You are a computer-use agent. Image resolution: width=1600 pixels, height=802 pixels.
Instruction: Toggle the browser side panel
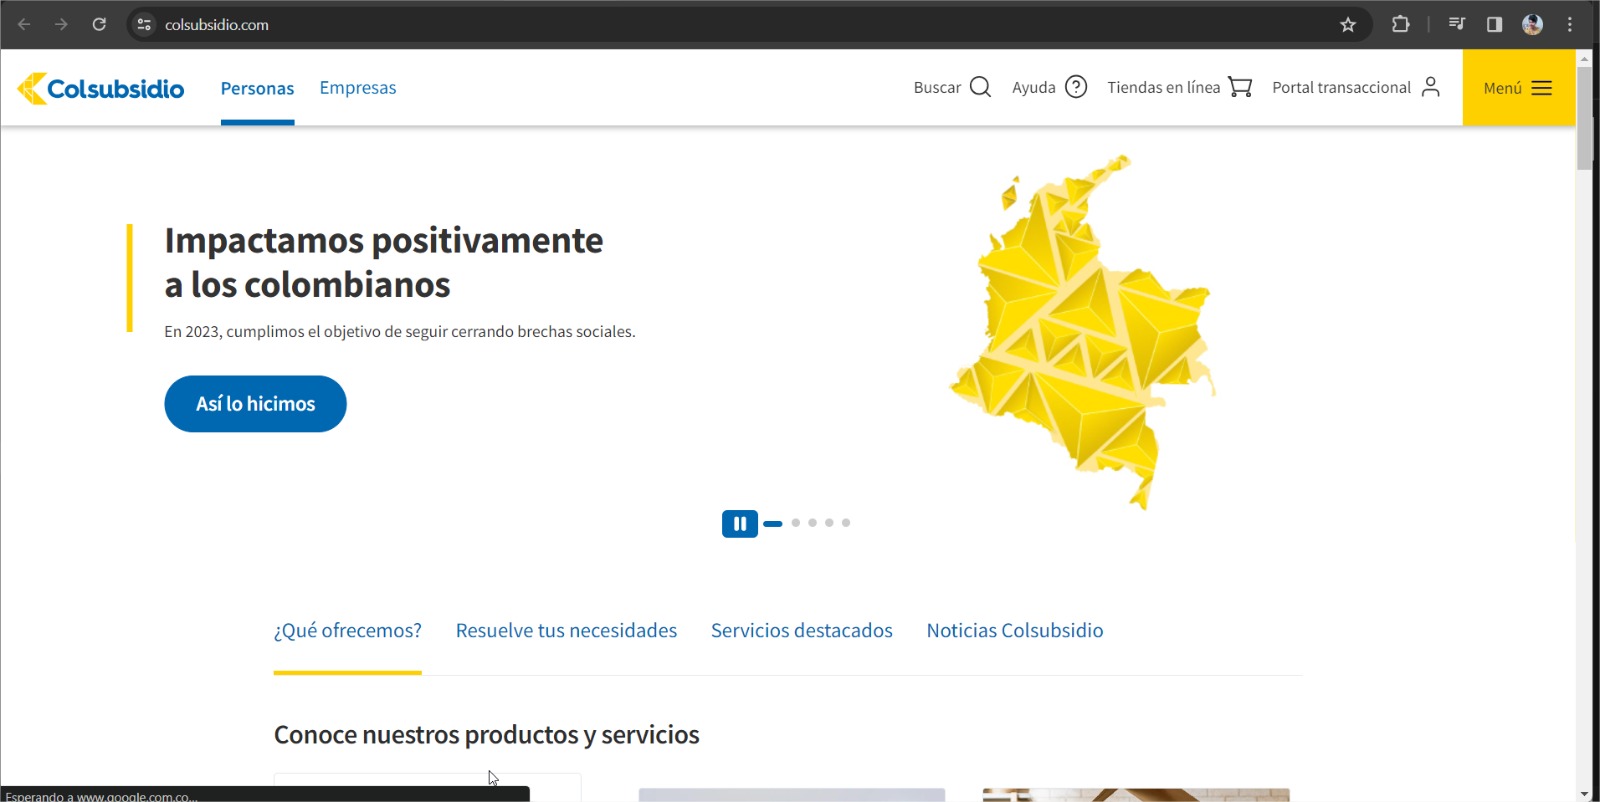[x=1494, y=25]
